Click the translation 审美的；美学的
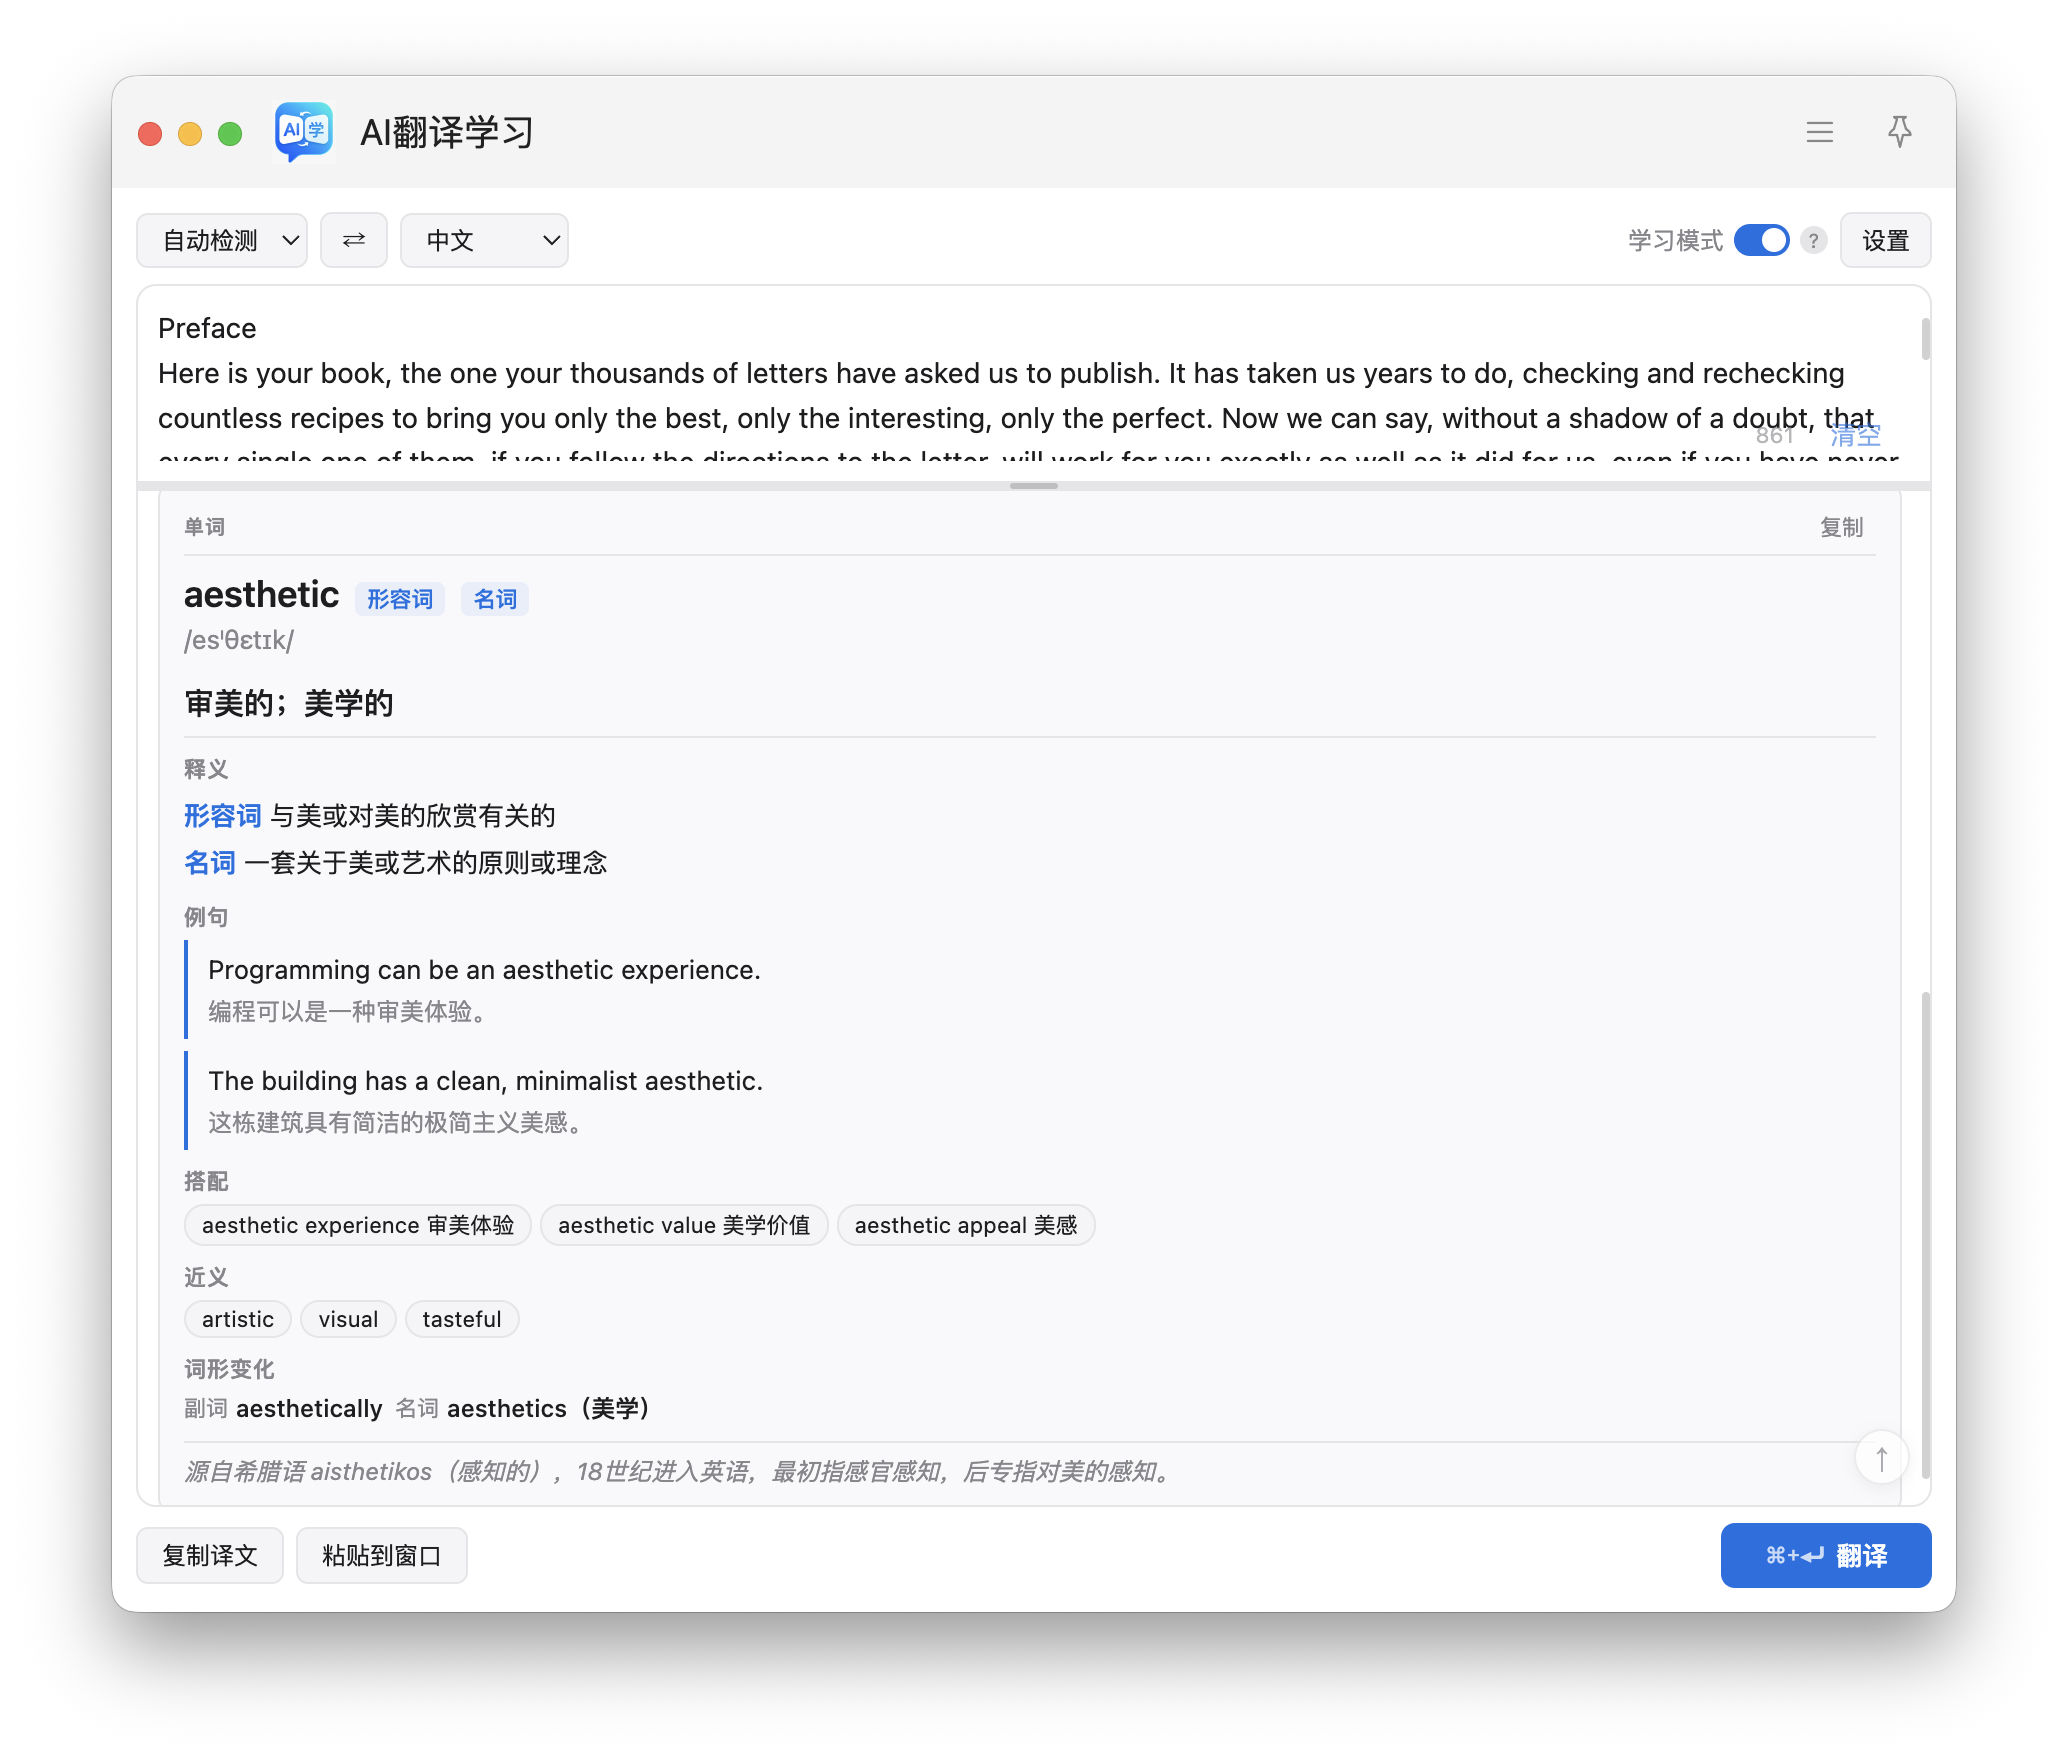The image size is (2068, 1760). [x=289, y=703]
